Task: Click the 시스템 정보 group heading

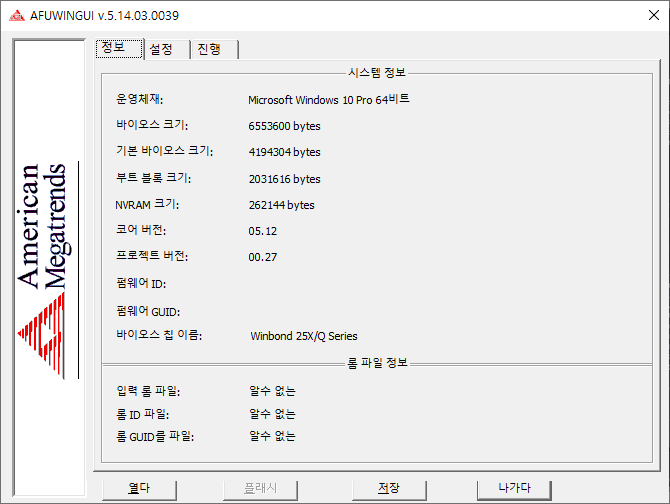Action: pos(376,73)
